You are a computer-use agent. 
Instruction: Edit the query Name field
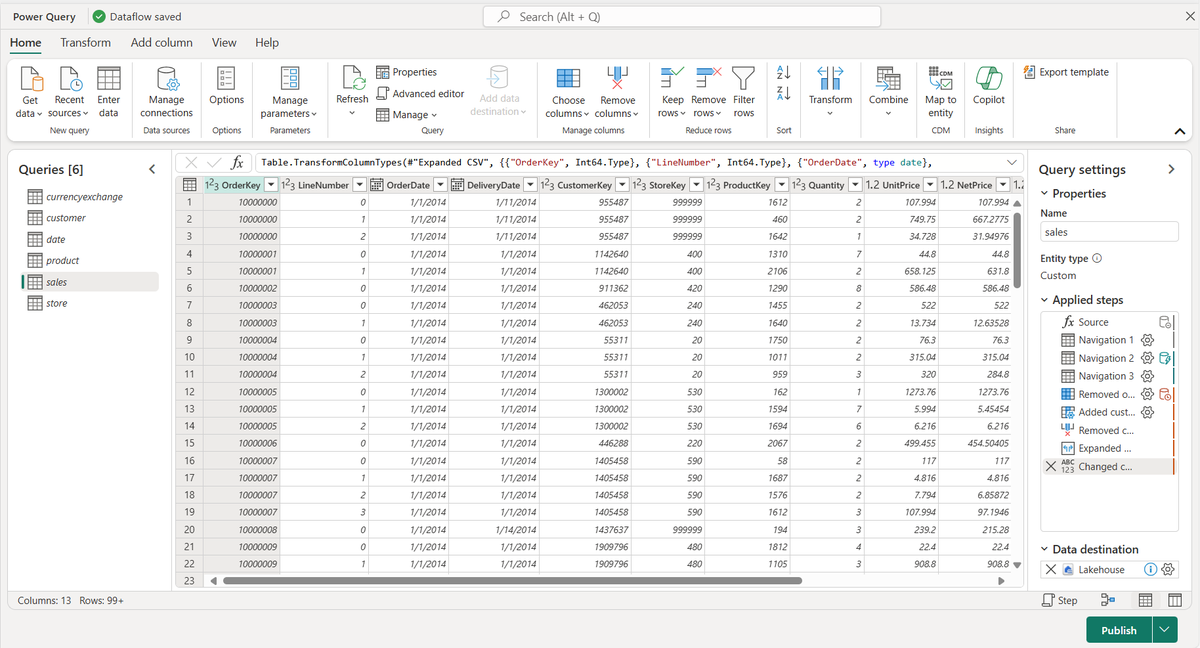(1109, 232)
